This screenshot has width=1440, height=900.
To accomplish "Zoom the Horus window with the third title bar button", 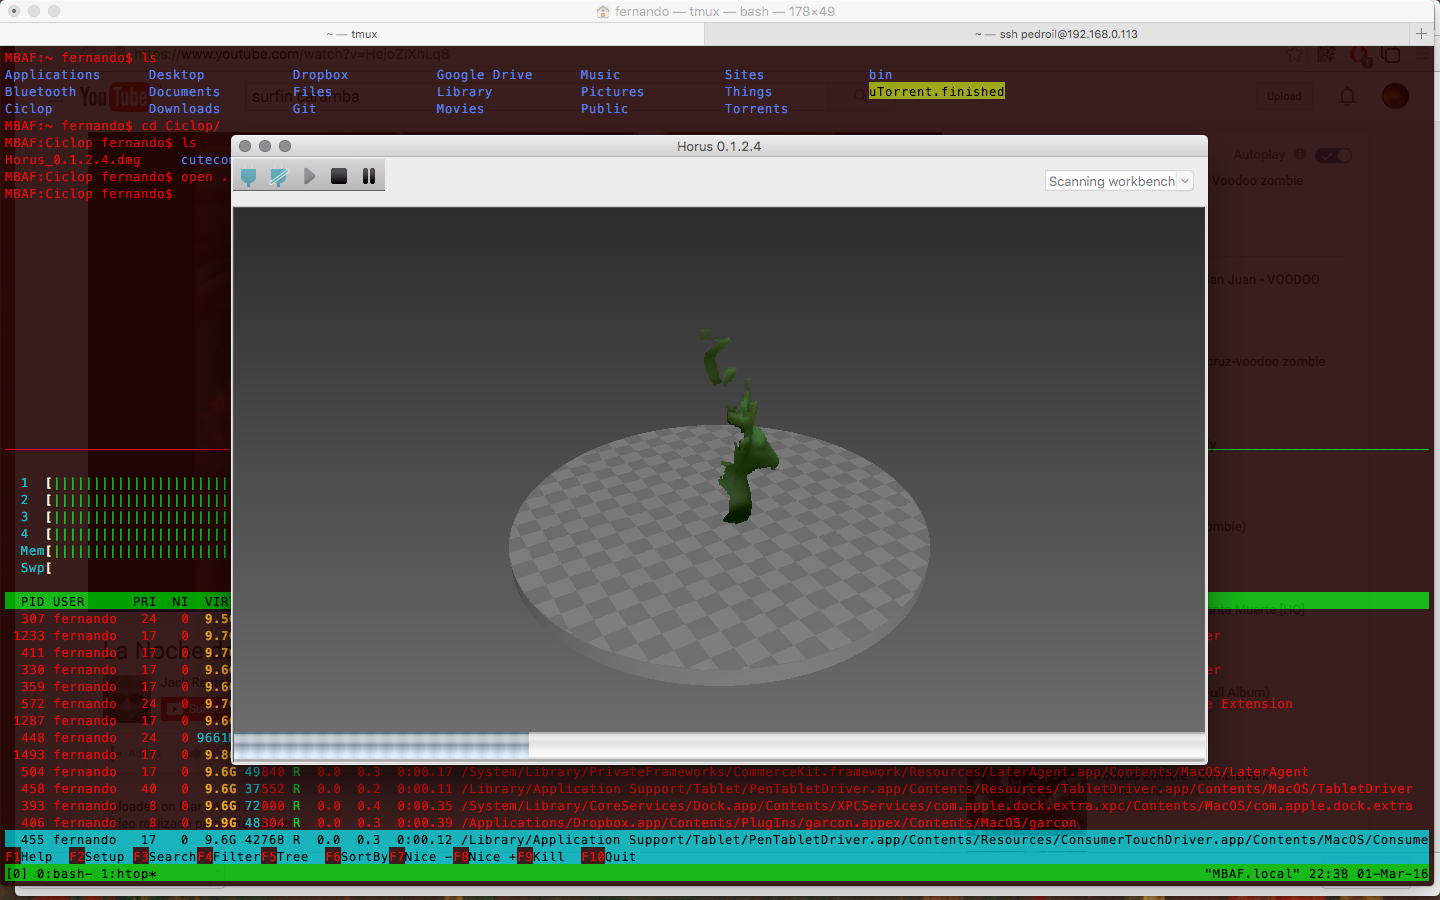I will click(285, 146).
